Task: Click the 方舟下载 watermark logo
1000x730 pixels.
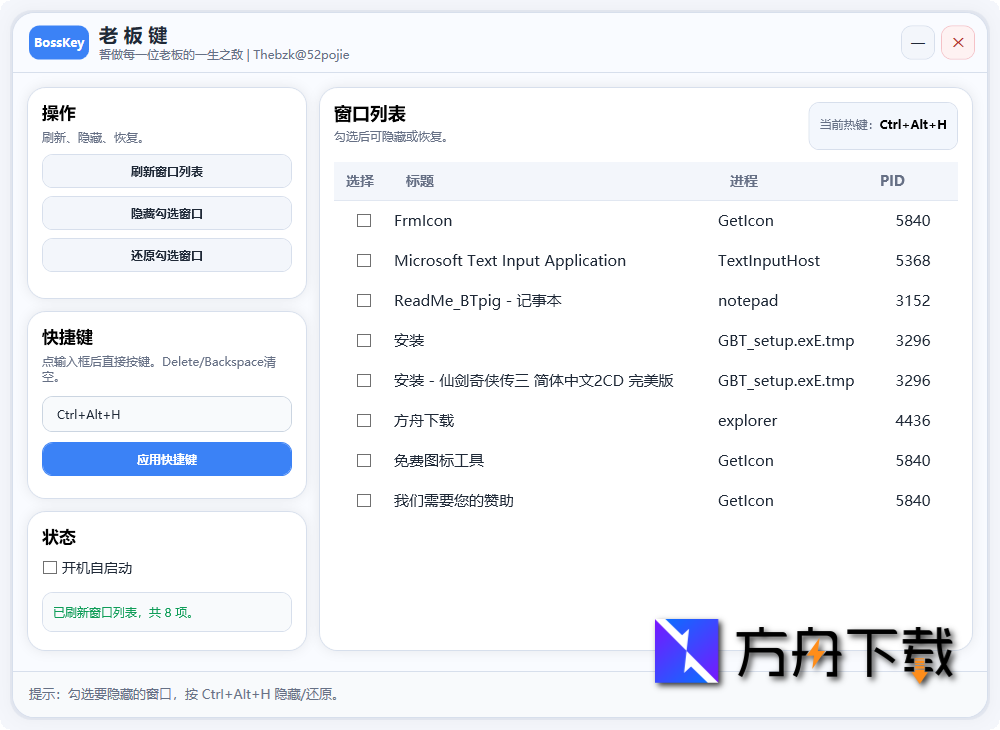Action: pyautogui.click(x=686, y=652)
